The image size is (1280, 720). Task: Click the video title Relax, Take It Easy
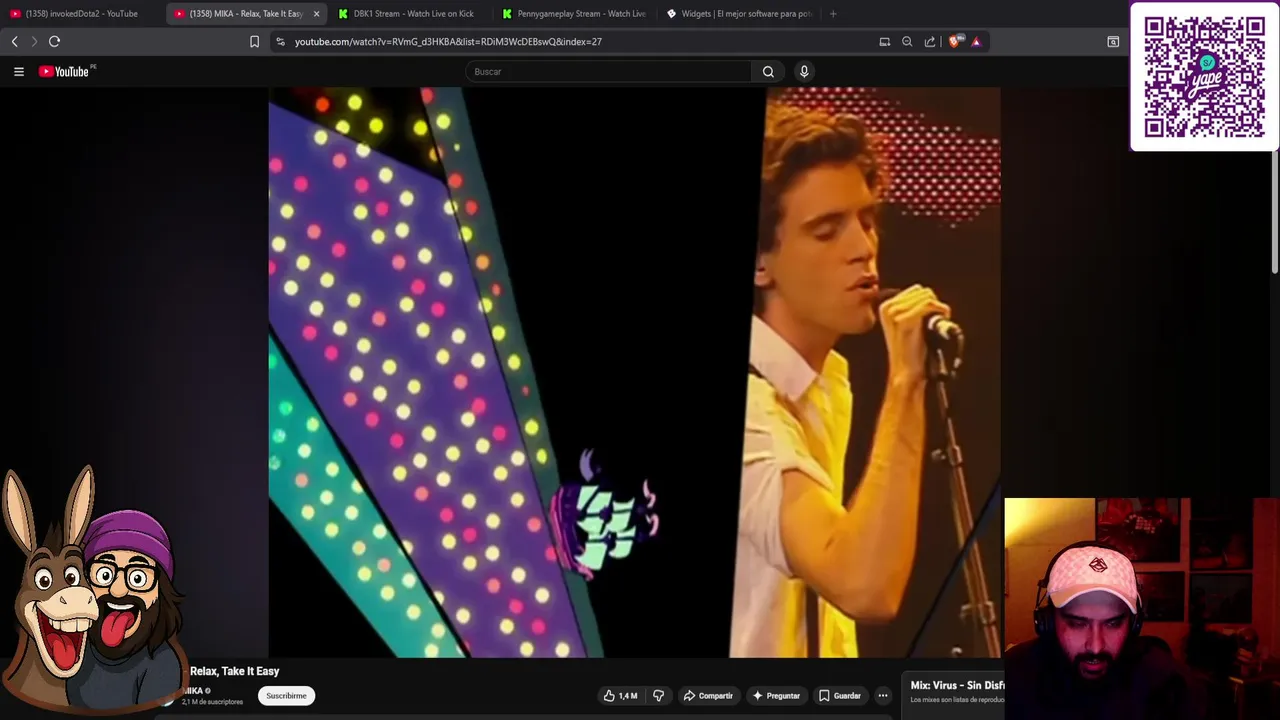coord(234,671)
